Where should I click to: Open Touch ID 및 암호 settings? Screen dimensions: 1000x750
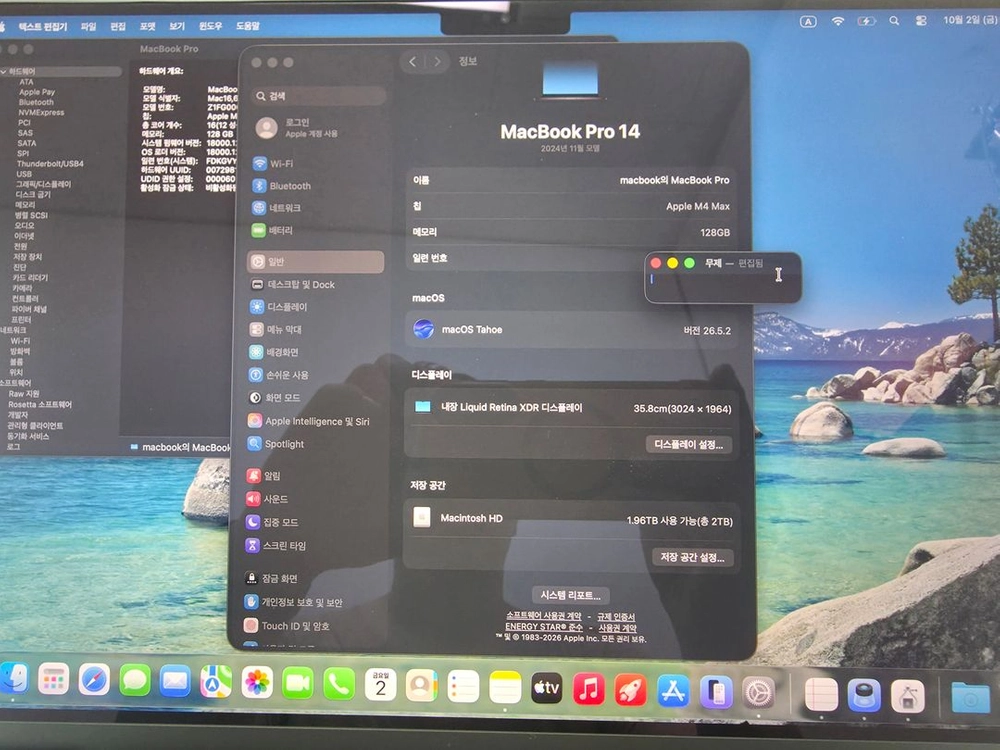pos(286,626)
